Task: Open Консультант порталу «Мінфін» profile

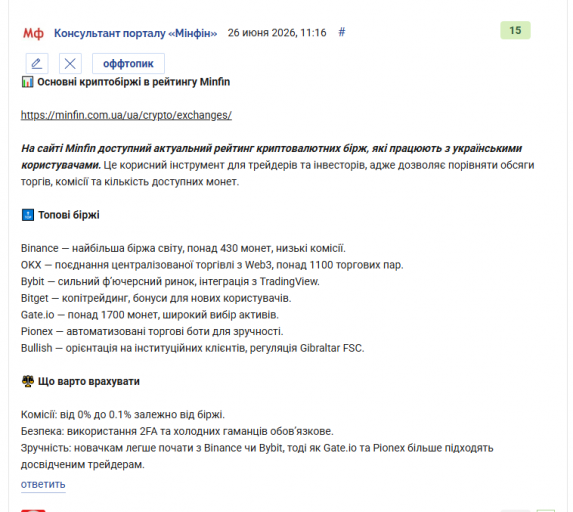Action: pyautogui.click(x=136, y=33)
